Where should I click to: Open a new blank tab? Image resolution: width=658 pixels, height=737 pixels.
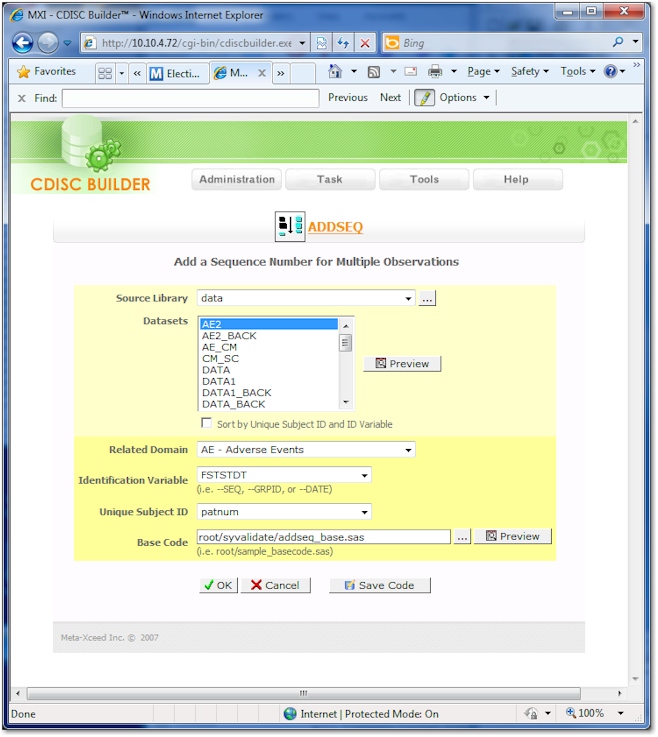click(x=303, y=73)
